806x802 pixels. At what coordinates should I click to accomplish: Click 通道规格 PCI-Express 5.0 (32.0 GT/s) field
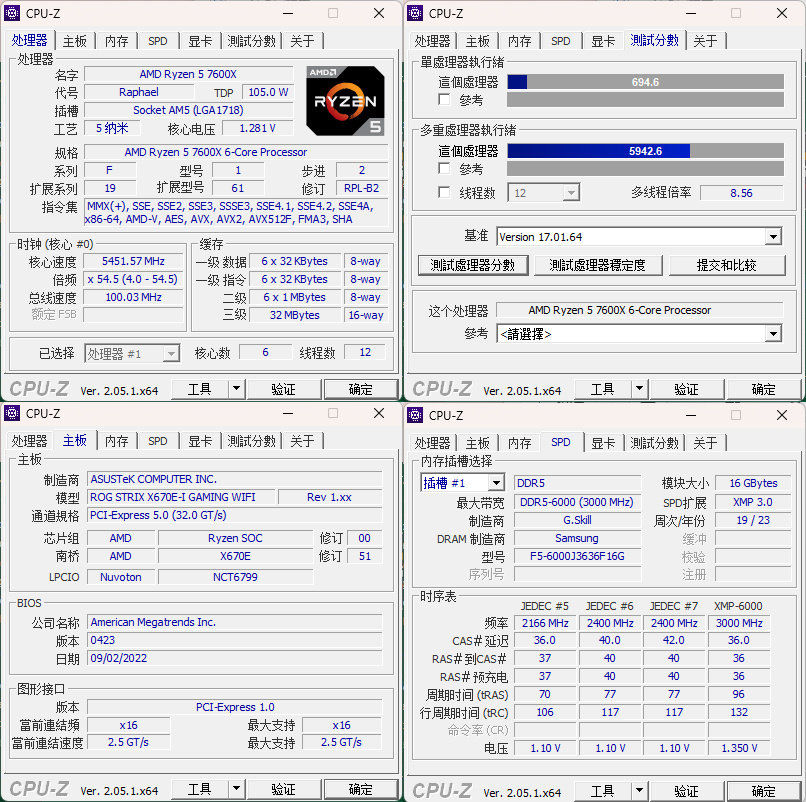pyautogui.click(x=234, y=515)
